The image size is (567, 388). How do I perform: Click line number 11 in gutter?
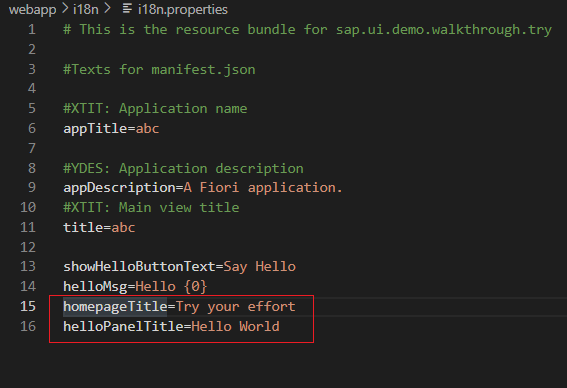(28, 227)
